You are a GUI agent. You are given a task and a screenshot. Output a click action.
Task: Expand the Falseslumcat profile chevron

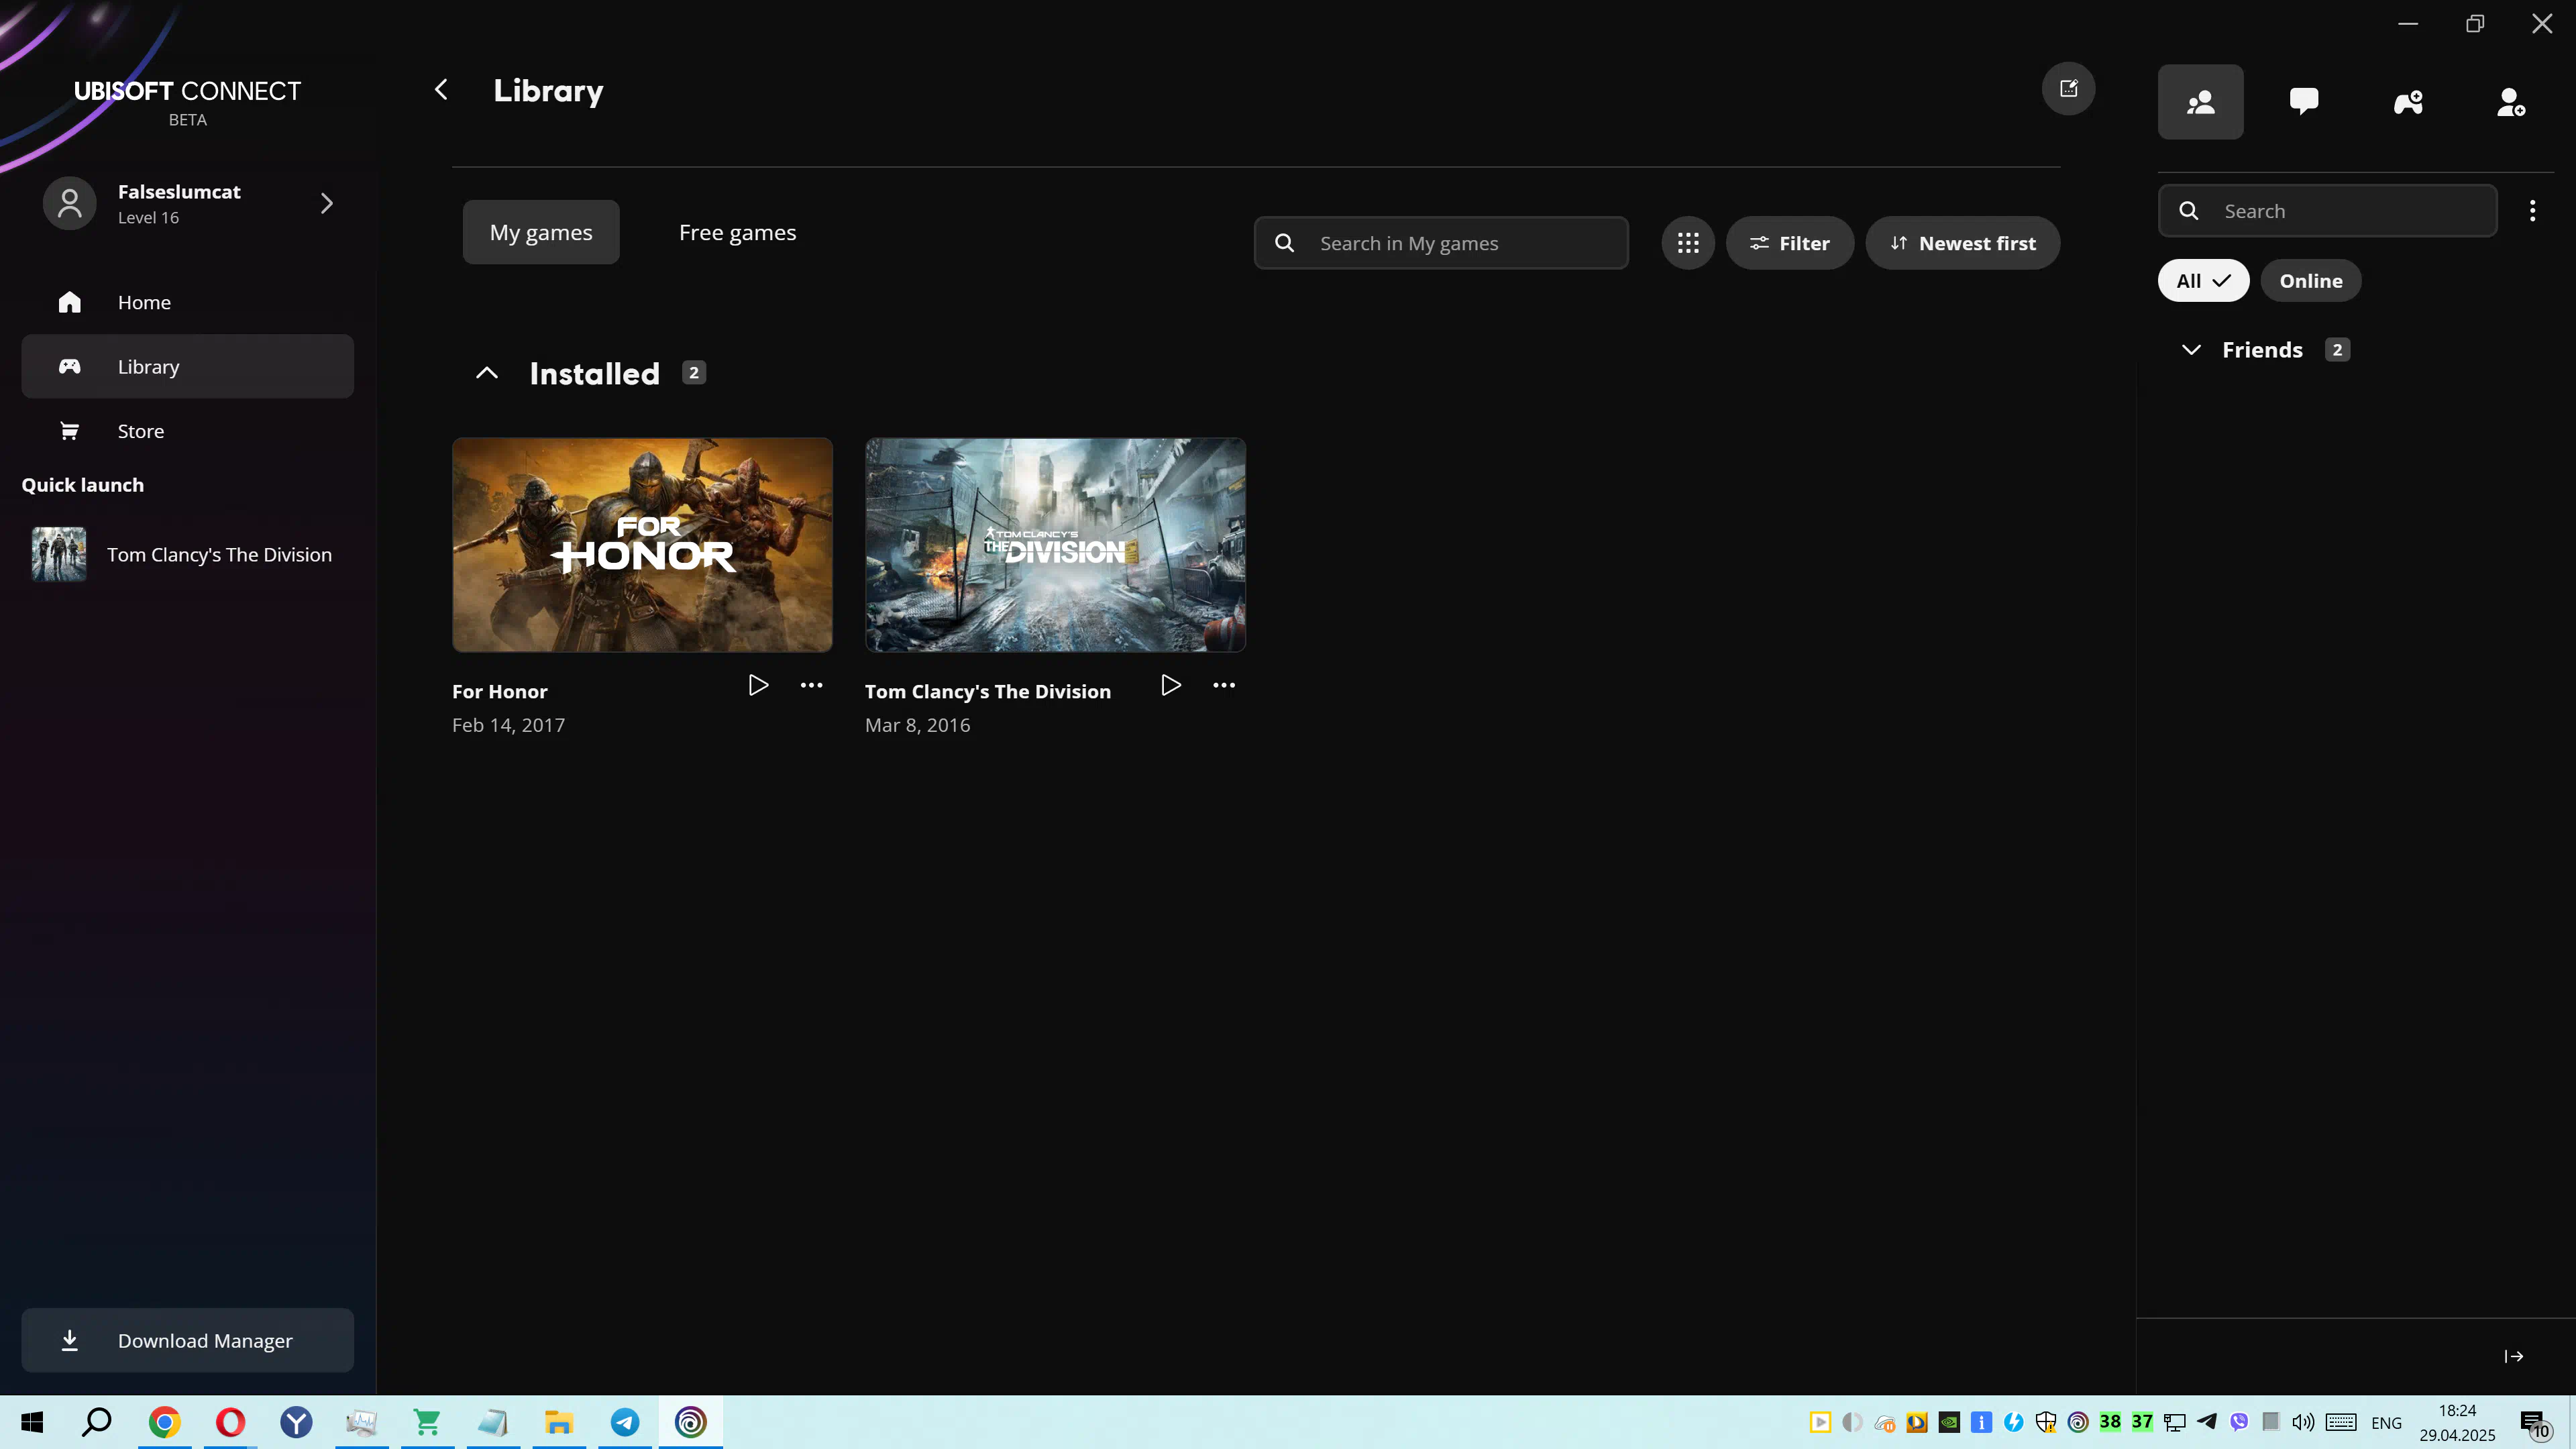(x=326, y=204)
